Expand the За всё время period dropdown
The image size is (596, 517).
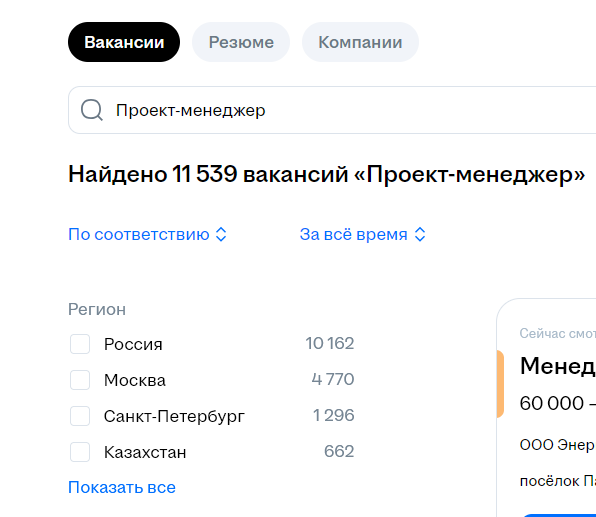click(363, 235)
